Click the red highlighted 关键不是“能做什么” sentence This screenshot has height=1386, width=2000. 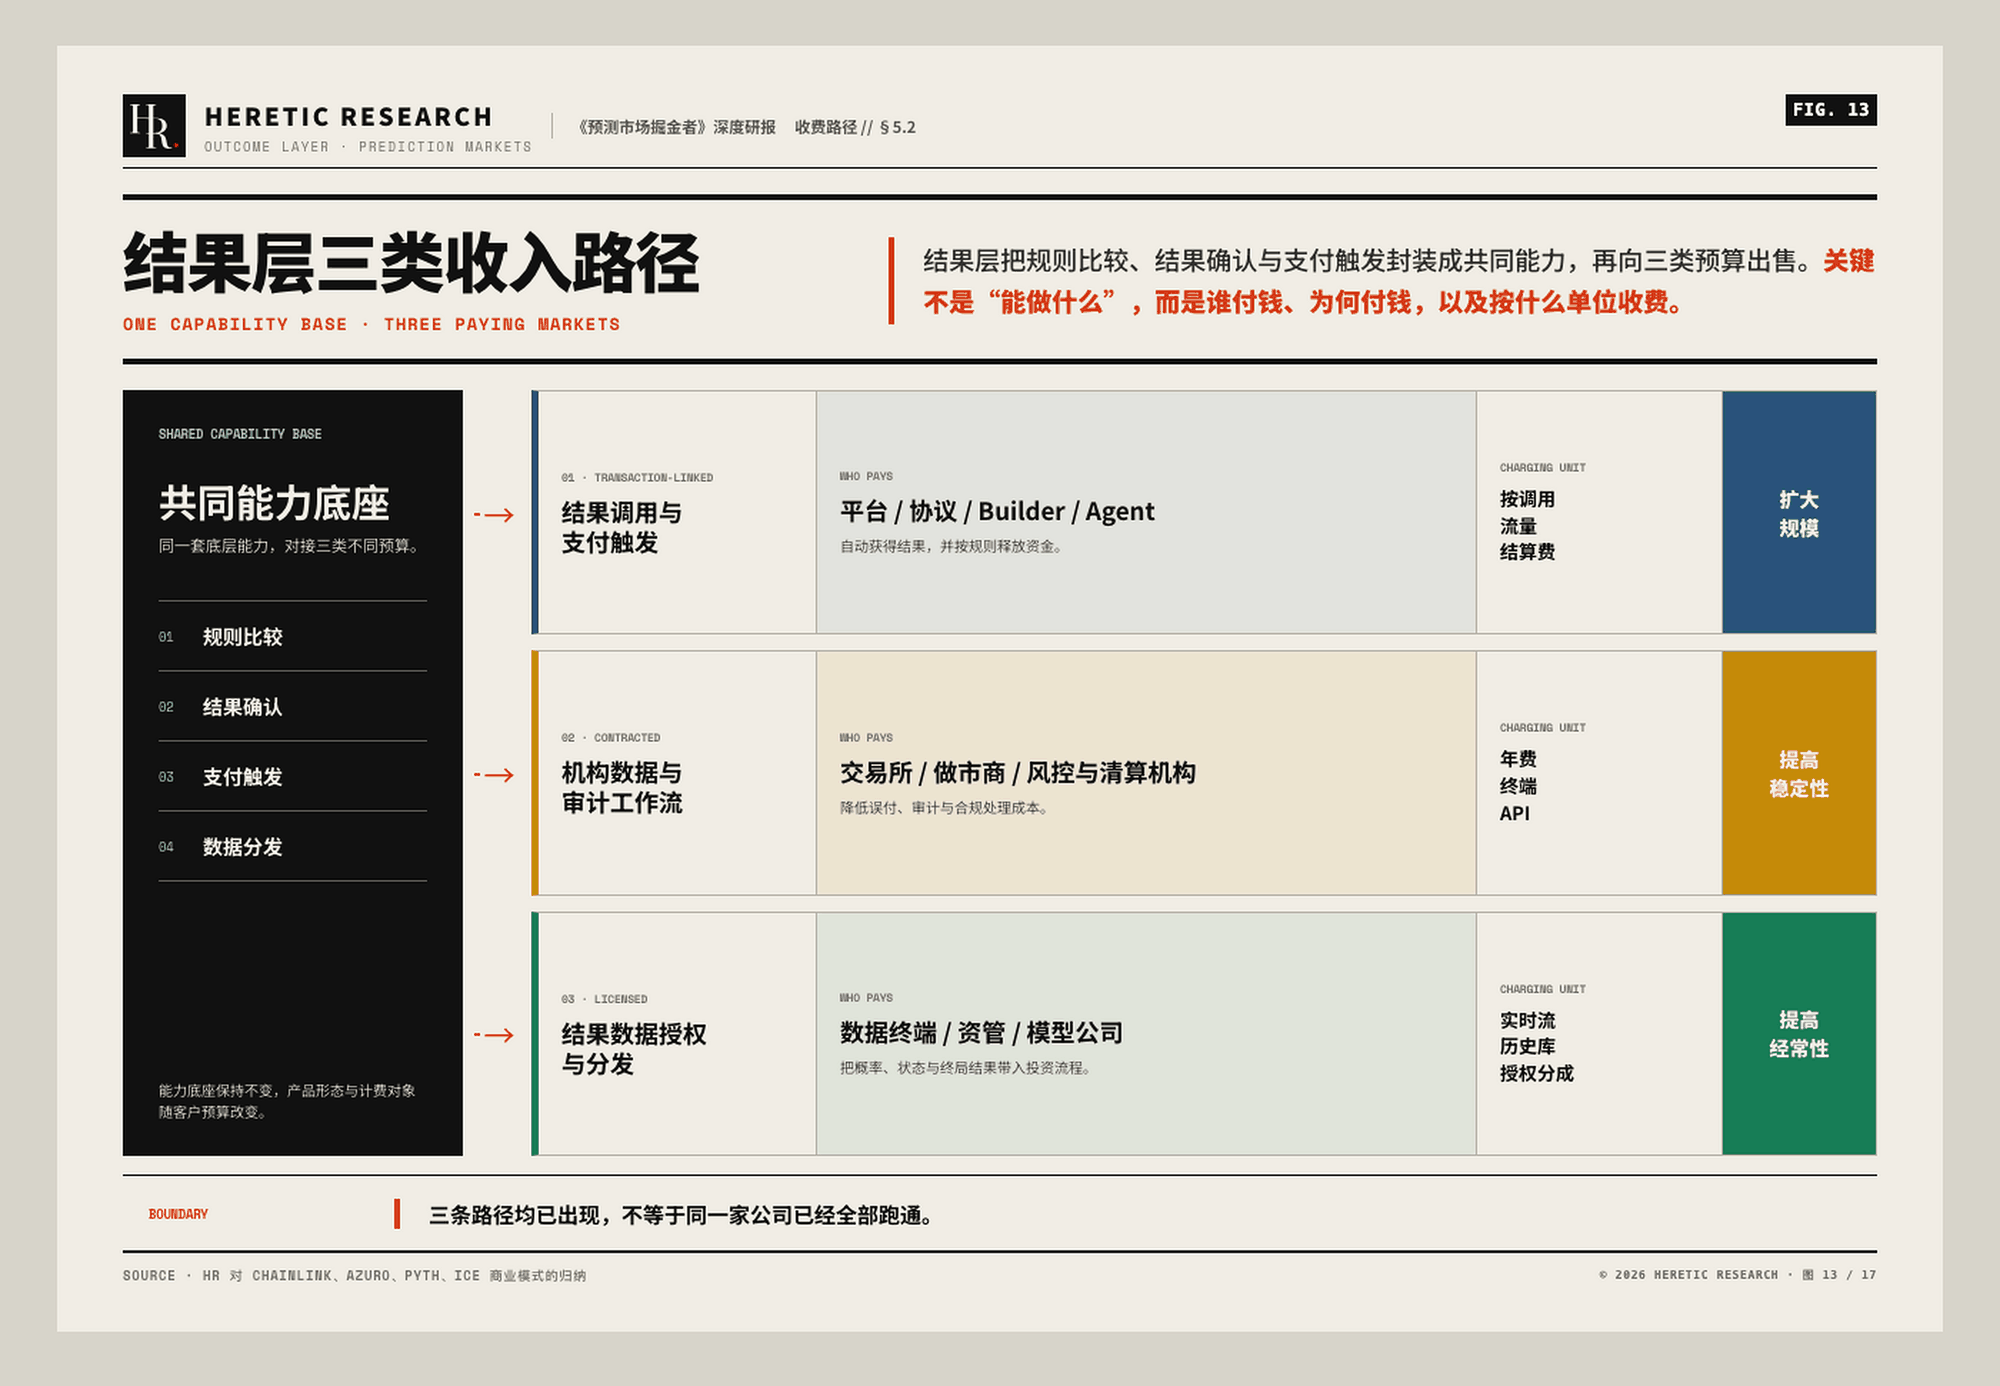pos(1398,282)
